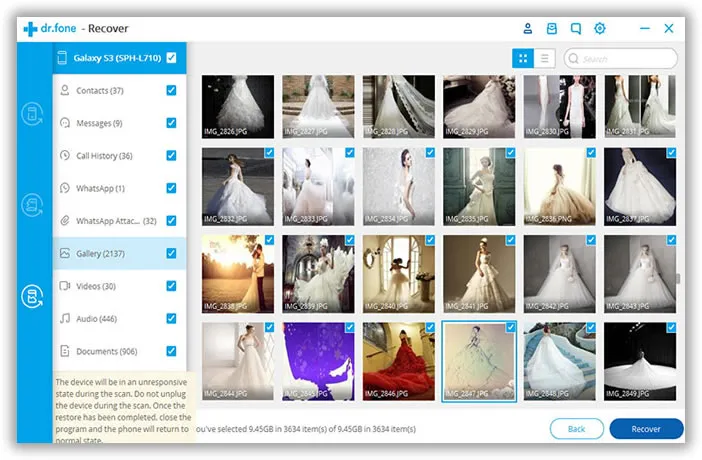
Task: Click the Back button
Action: pyautogui.click(x=576, y=428)
